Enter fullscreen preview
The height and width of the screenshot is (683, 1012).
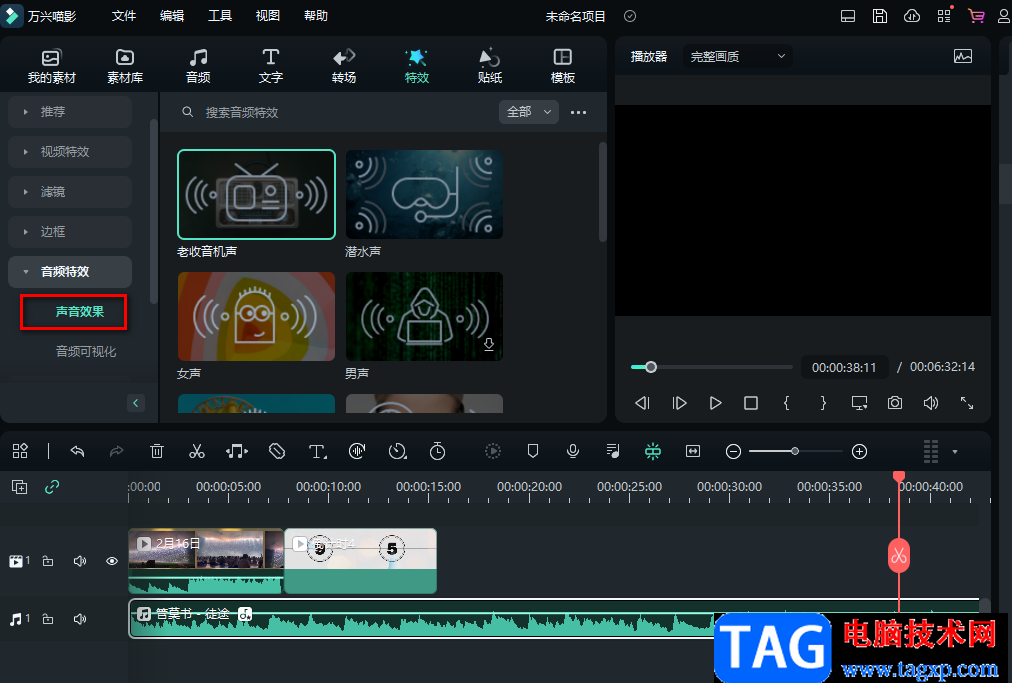[967, 403]
